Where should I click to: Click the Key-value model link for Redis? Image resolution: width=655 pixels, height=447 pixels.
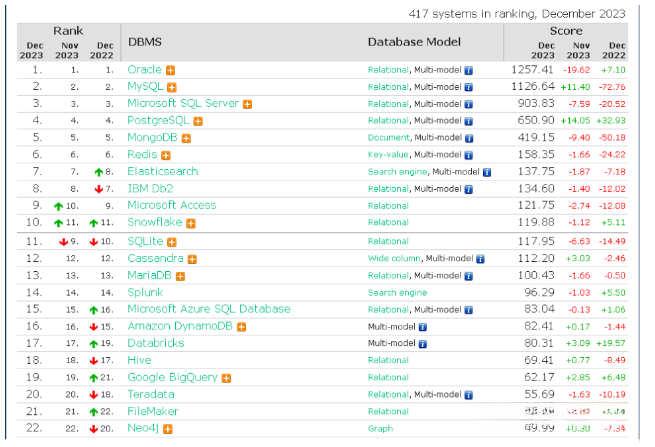(388, 155)
